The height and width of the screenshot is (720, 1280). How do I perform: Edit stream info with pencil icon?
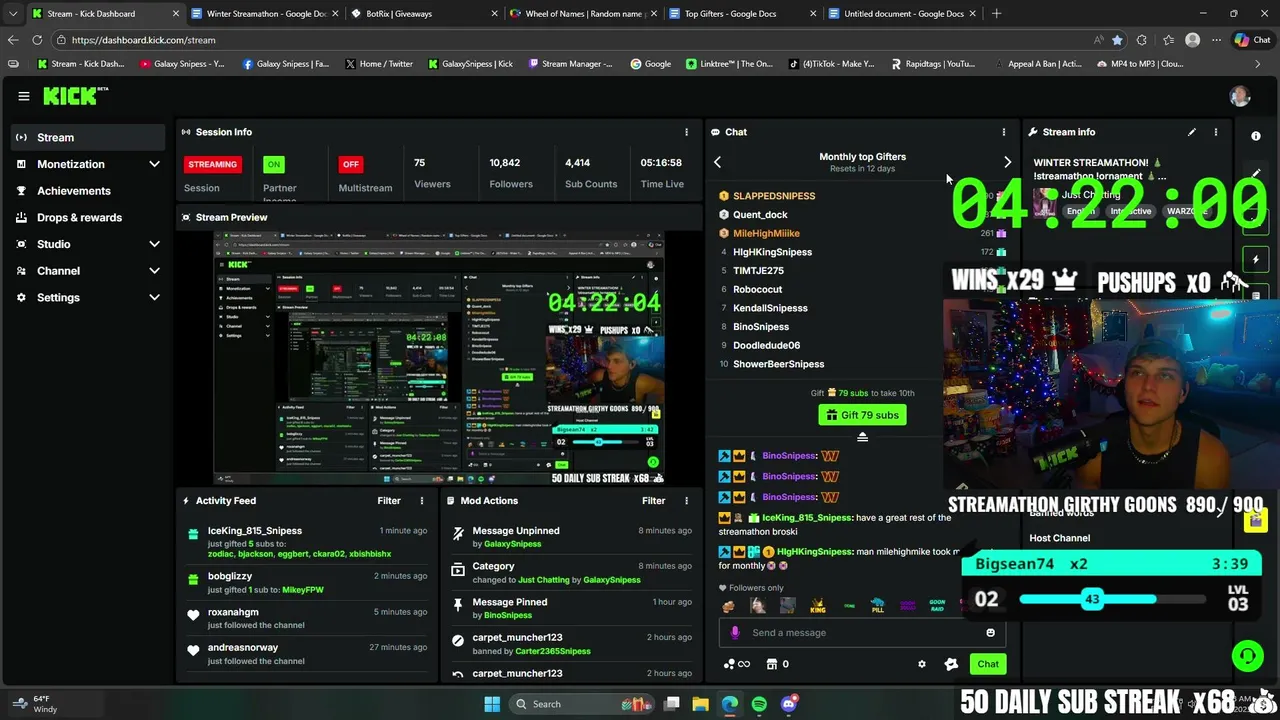click(1191, 132)
